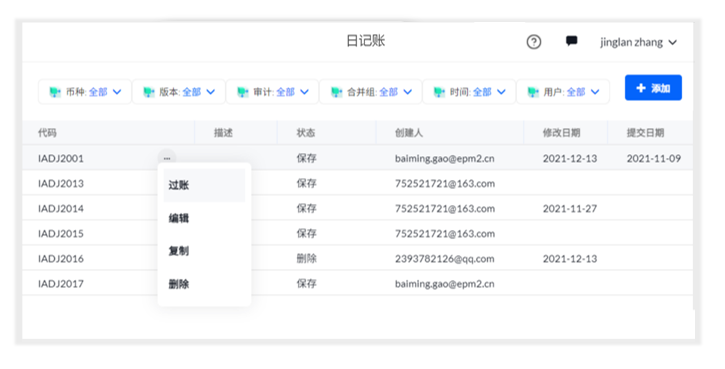Click creator baiming.gao@epm2.cn in row IADJ2017
Image resolution: width=725 pixels, height=369 pixels.
445,284
